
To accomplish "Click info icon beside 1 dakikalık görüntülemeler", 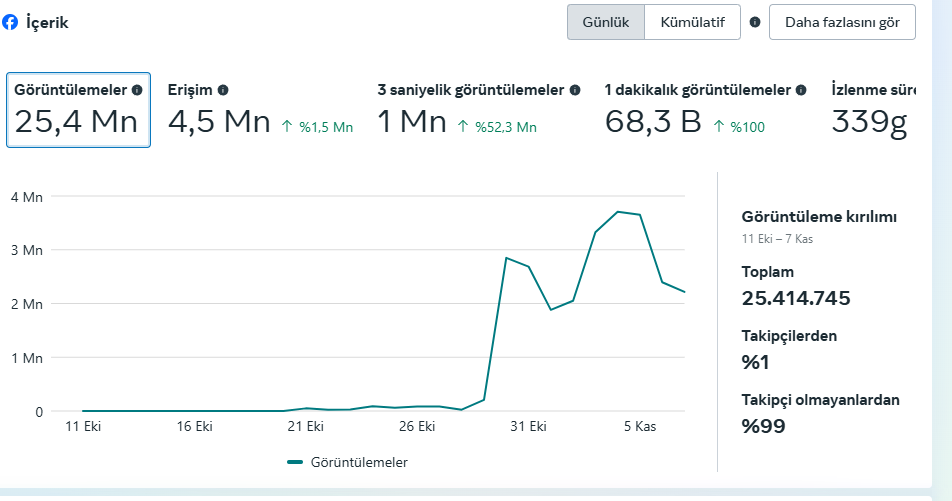I will 801,90.
